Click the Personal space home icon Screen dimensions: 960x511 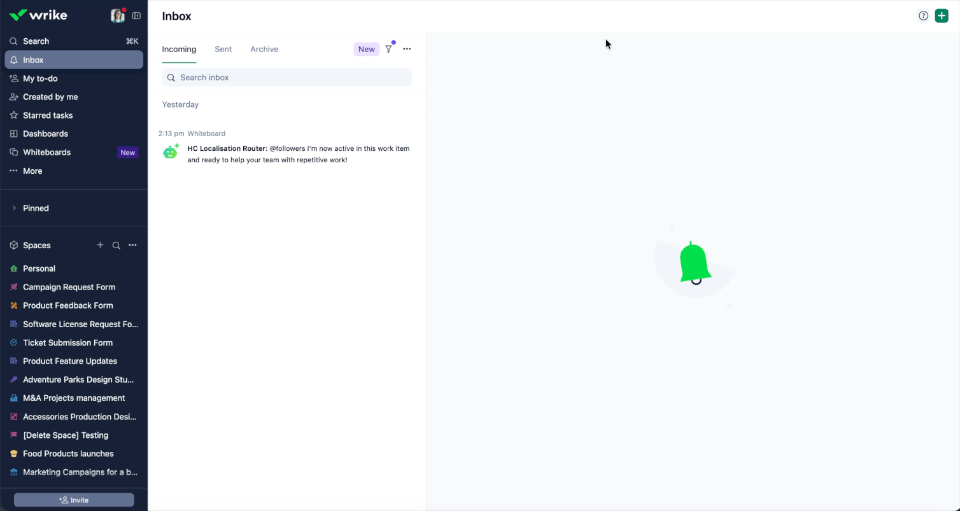pos(14,269)
